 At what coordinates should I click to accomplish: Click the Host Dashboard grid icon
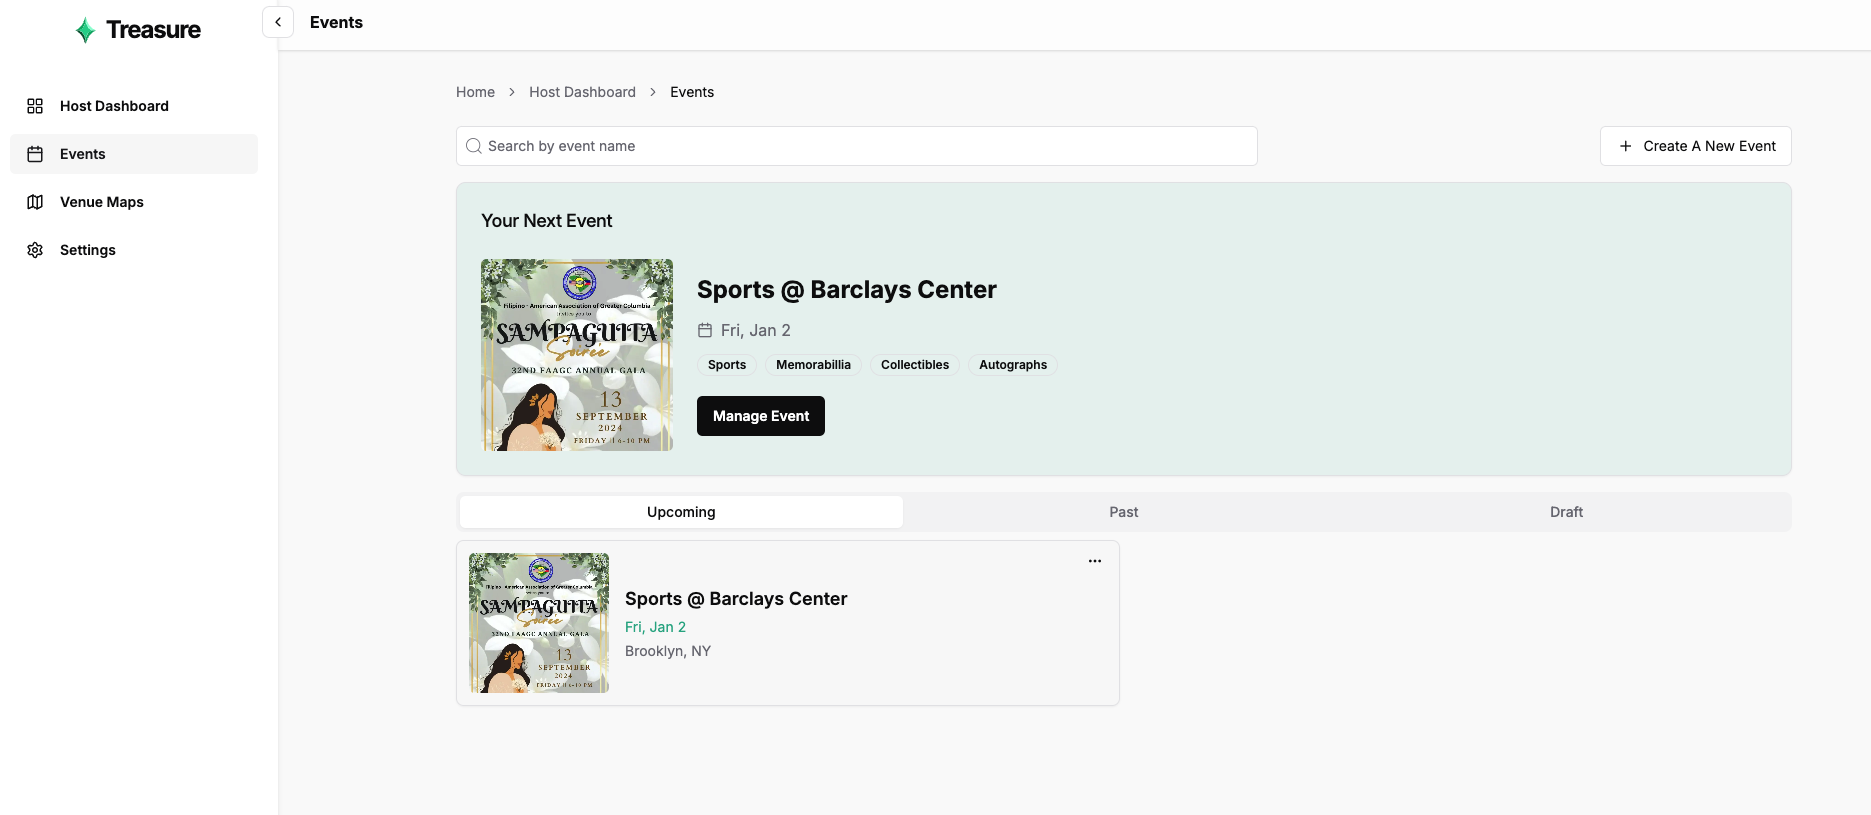coord(35,106)
